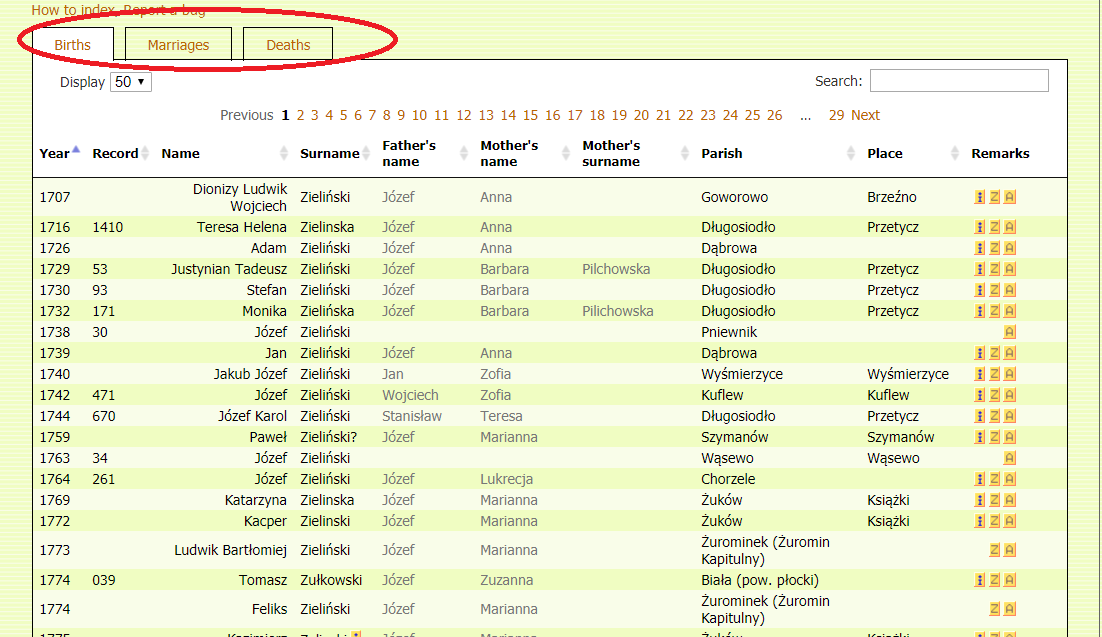Click the Search input field
1102x637 pixels.
(958, 81)
